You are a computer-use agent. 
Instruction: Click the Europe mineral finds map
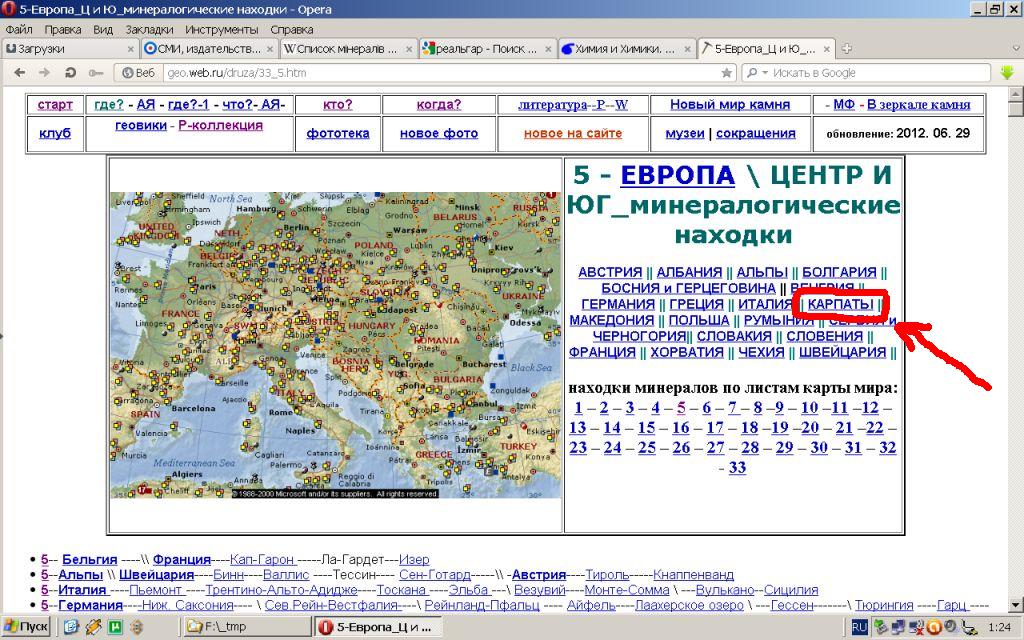[335, 345]
